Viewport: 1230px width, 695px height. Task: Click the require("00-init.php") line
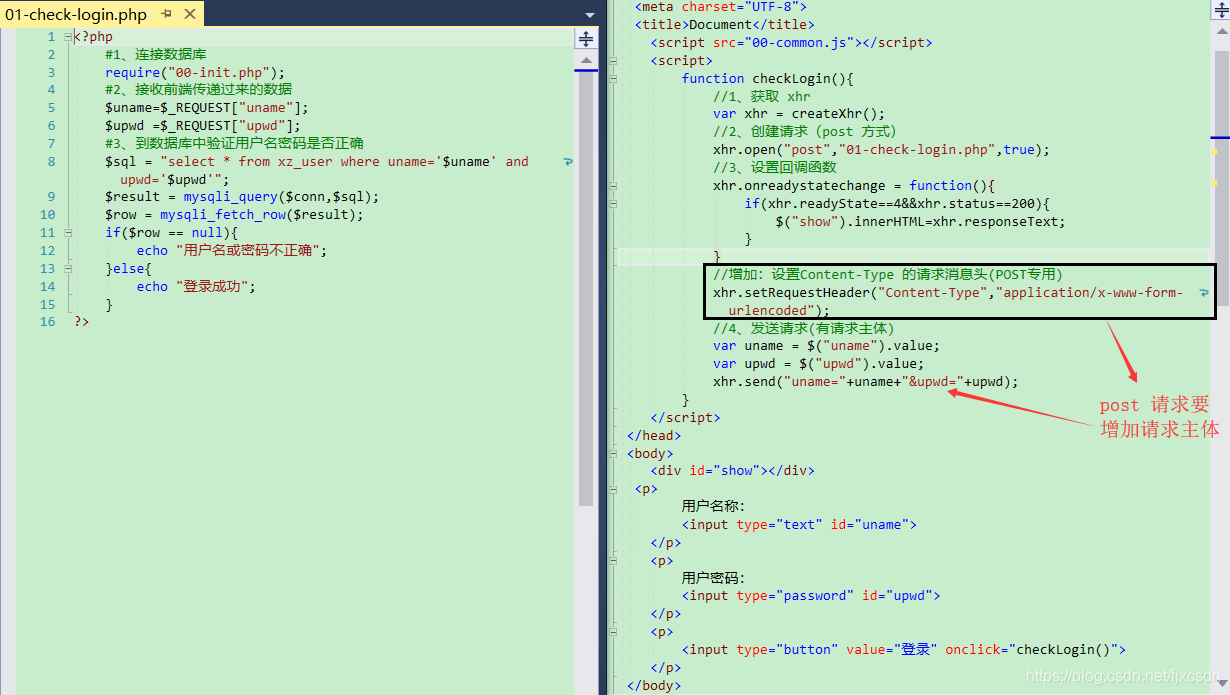[195, 72]
